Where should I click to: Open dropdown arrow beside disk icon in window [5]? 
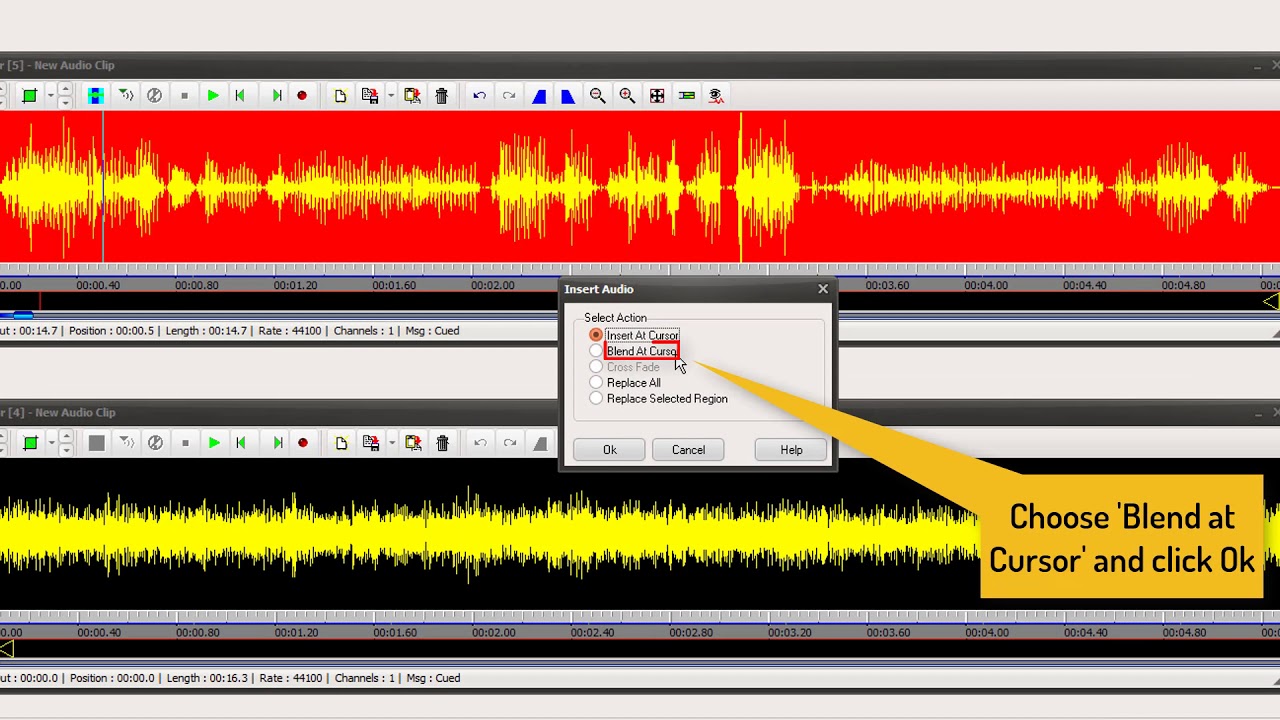390,96
